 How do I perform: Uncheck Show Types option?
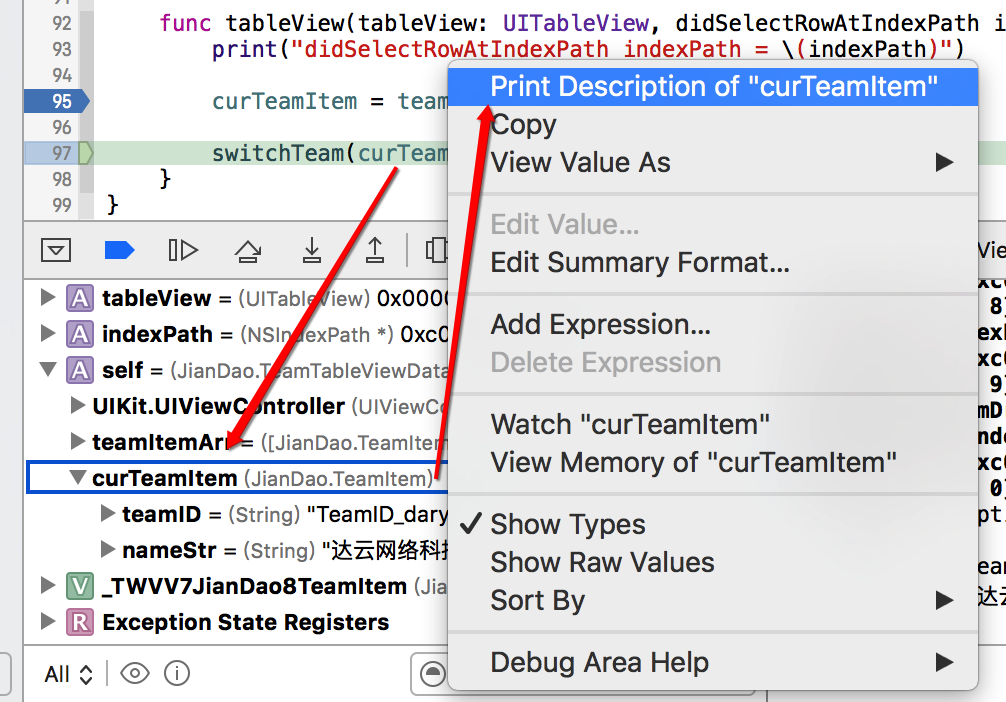point(713,524)
